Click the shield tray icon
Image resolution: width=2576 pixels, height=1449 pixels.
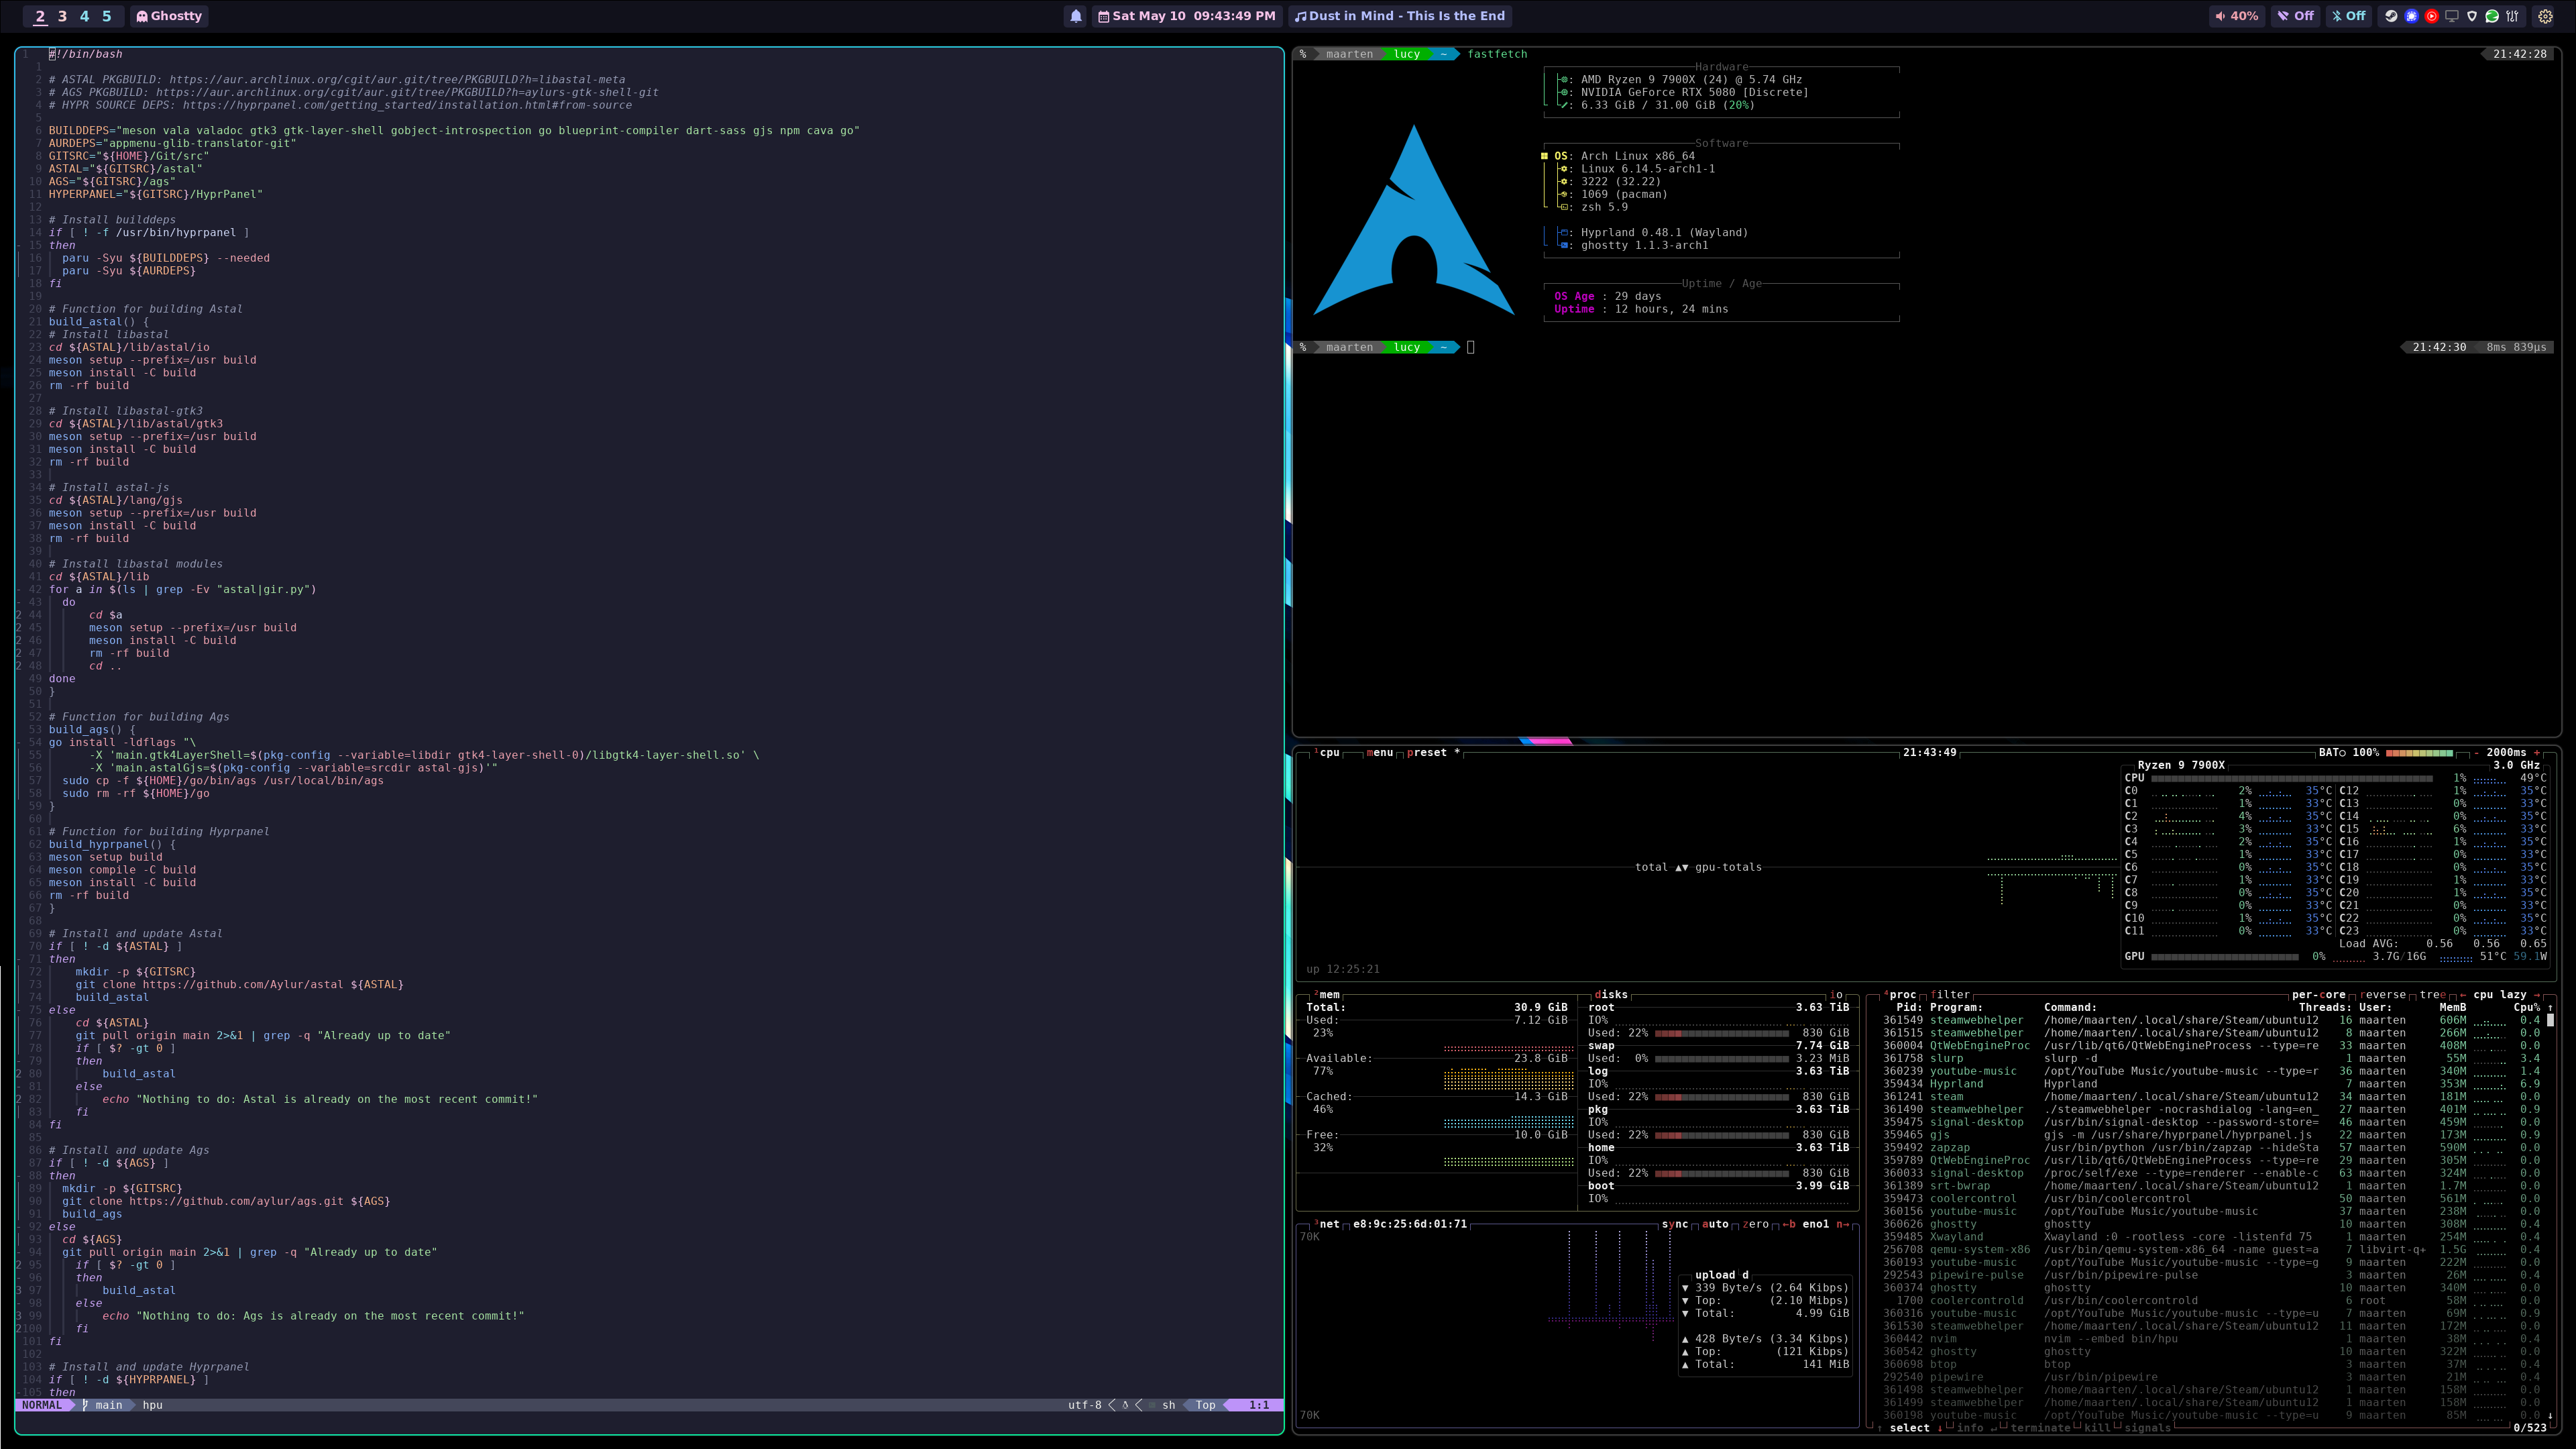click(x=2472, y=16)
